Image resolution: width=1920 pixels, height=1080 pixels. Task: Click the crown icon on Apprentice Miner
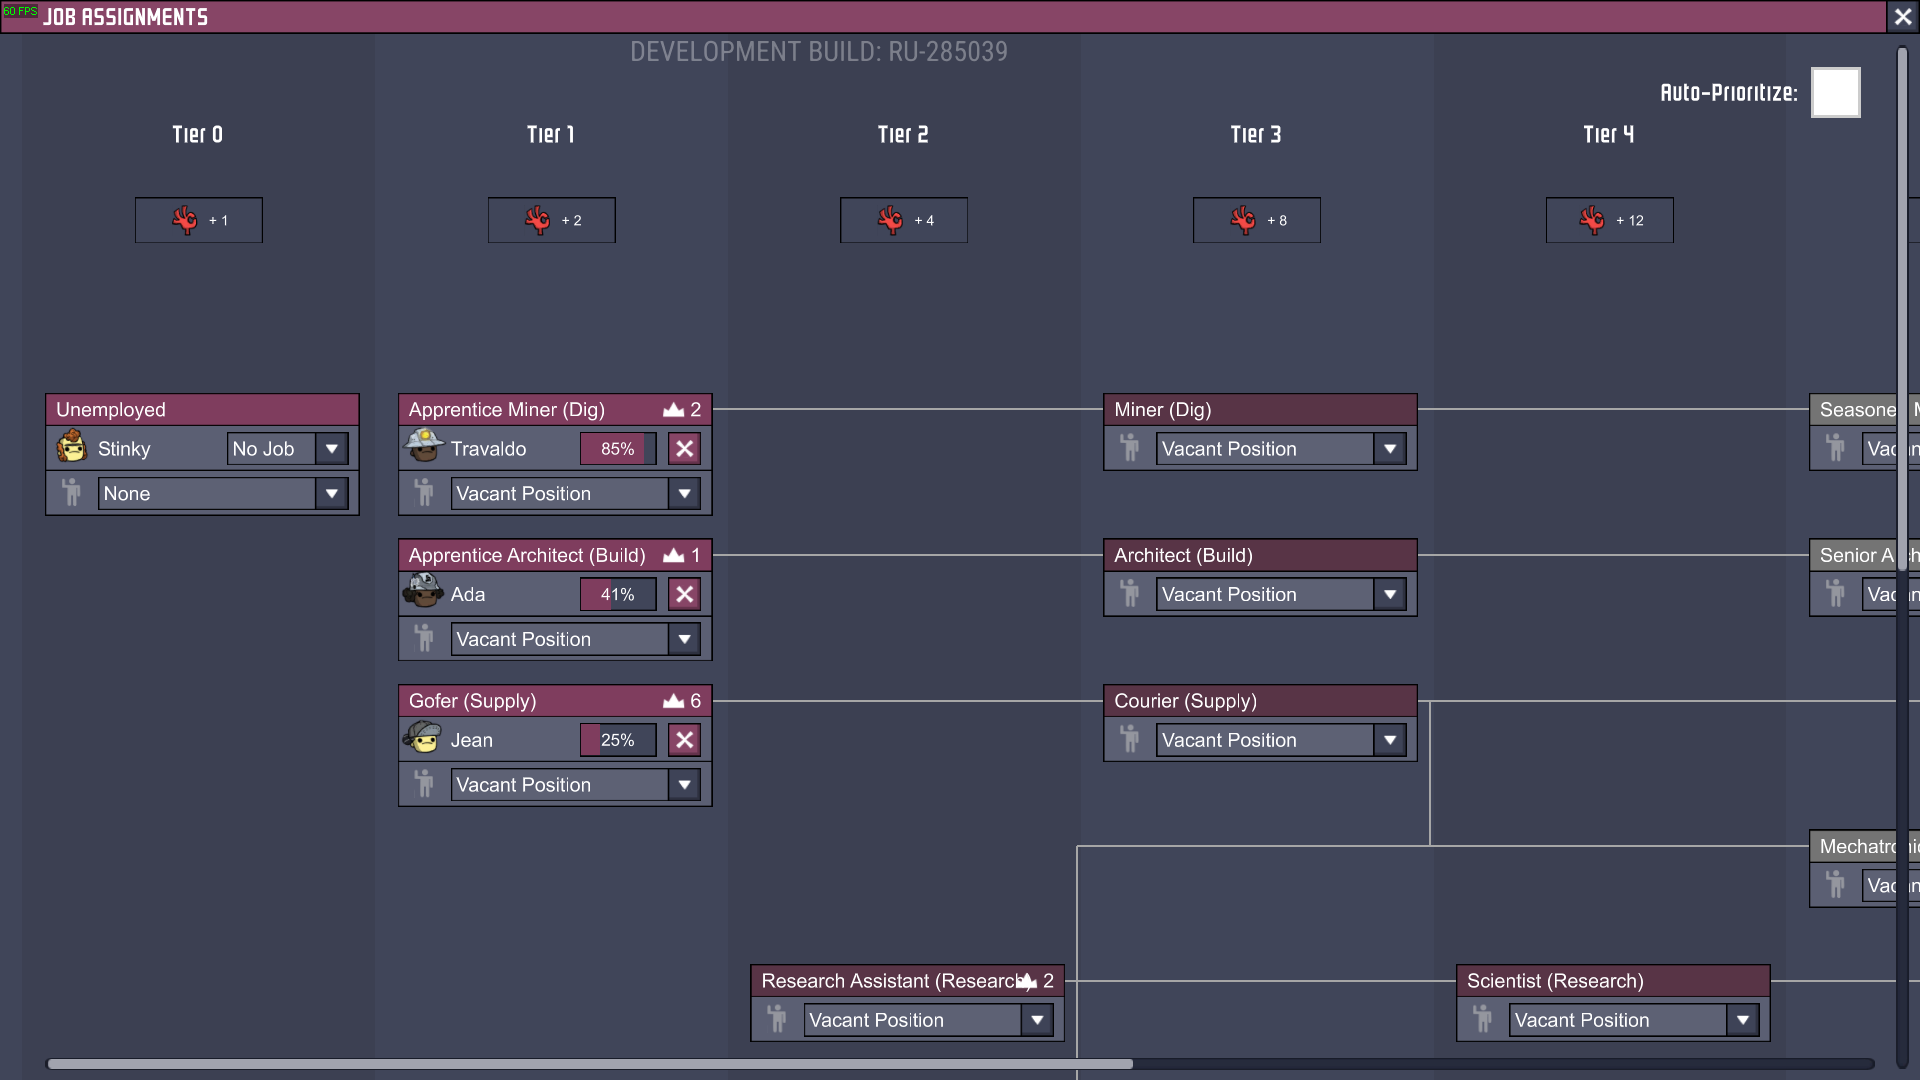coord(674,410)
